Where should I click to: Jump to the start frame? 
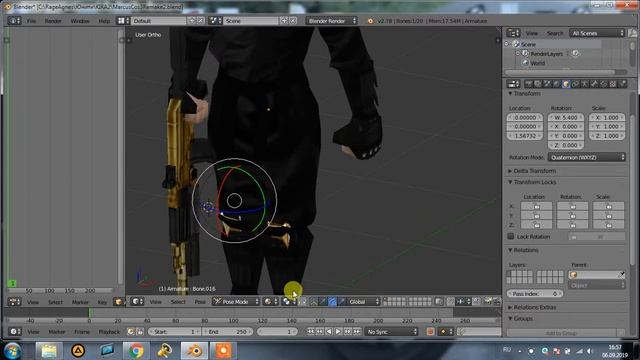tap(311, 332)
